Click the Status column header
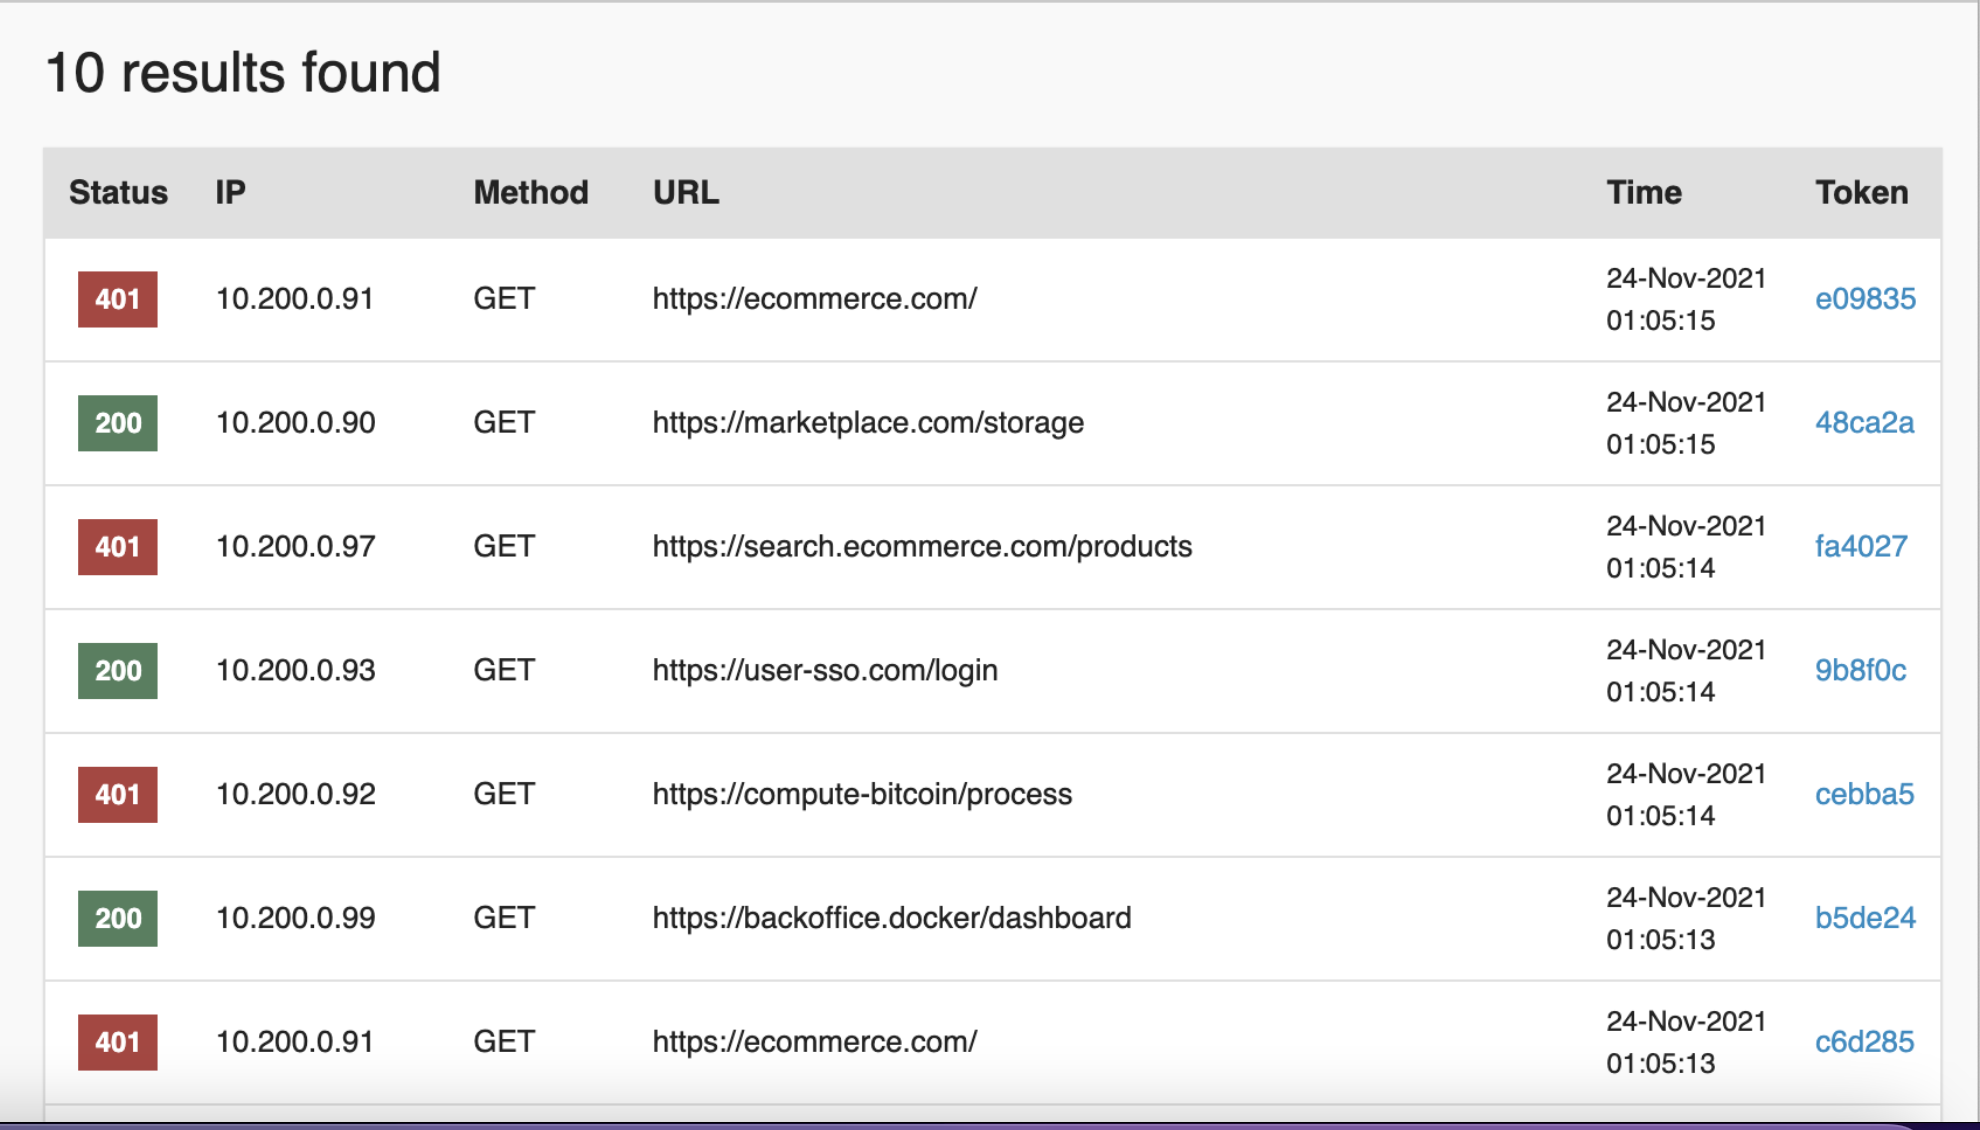This screenshot has width=1980, height=1130. (x=118, y=192)
